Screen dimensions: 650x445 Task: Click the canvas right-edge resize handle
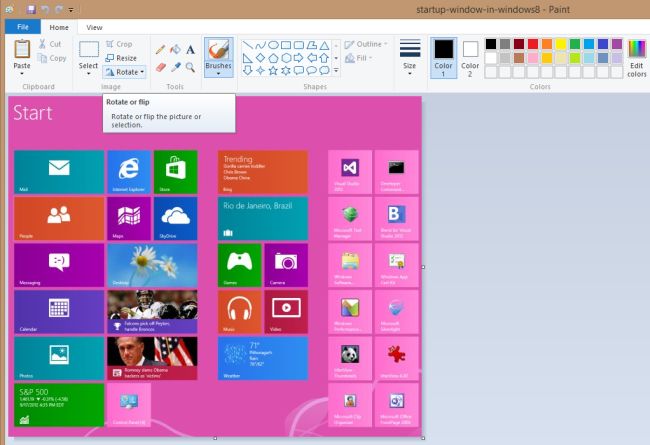pos(423,267)
